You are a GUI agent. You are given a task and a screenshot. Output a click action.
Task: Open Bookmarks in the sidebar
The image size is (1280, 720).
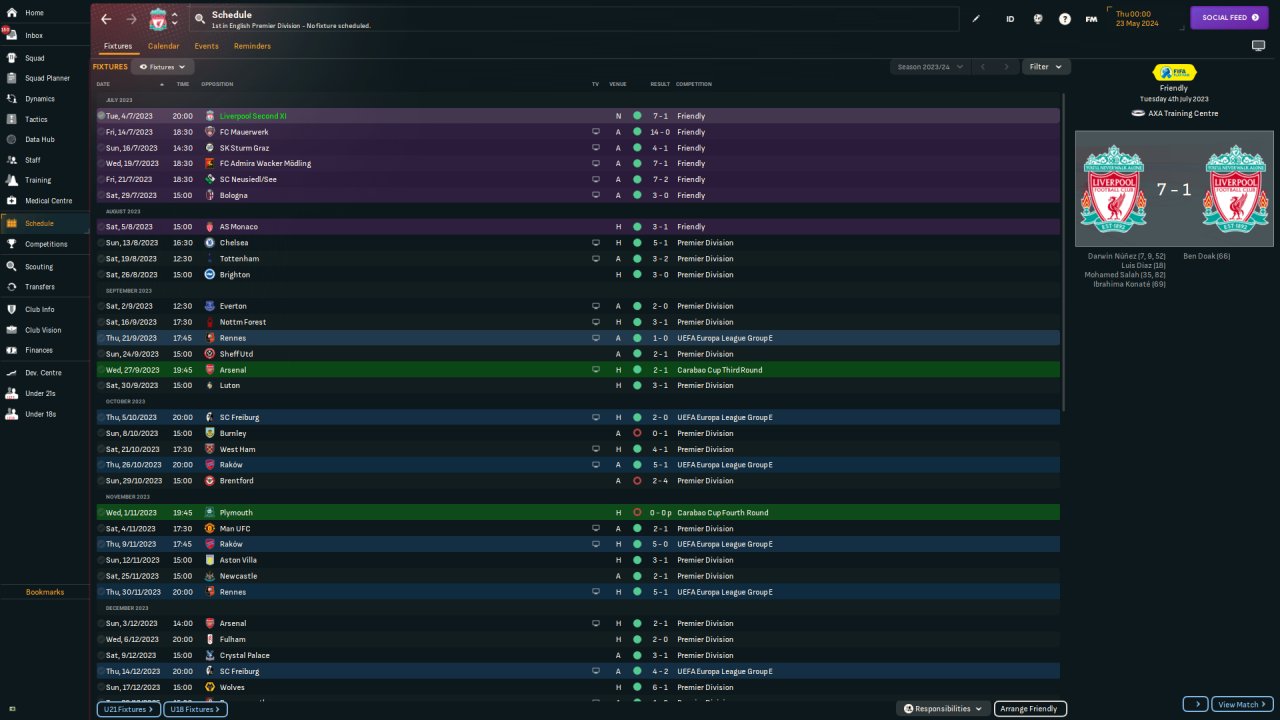[45, 592]
